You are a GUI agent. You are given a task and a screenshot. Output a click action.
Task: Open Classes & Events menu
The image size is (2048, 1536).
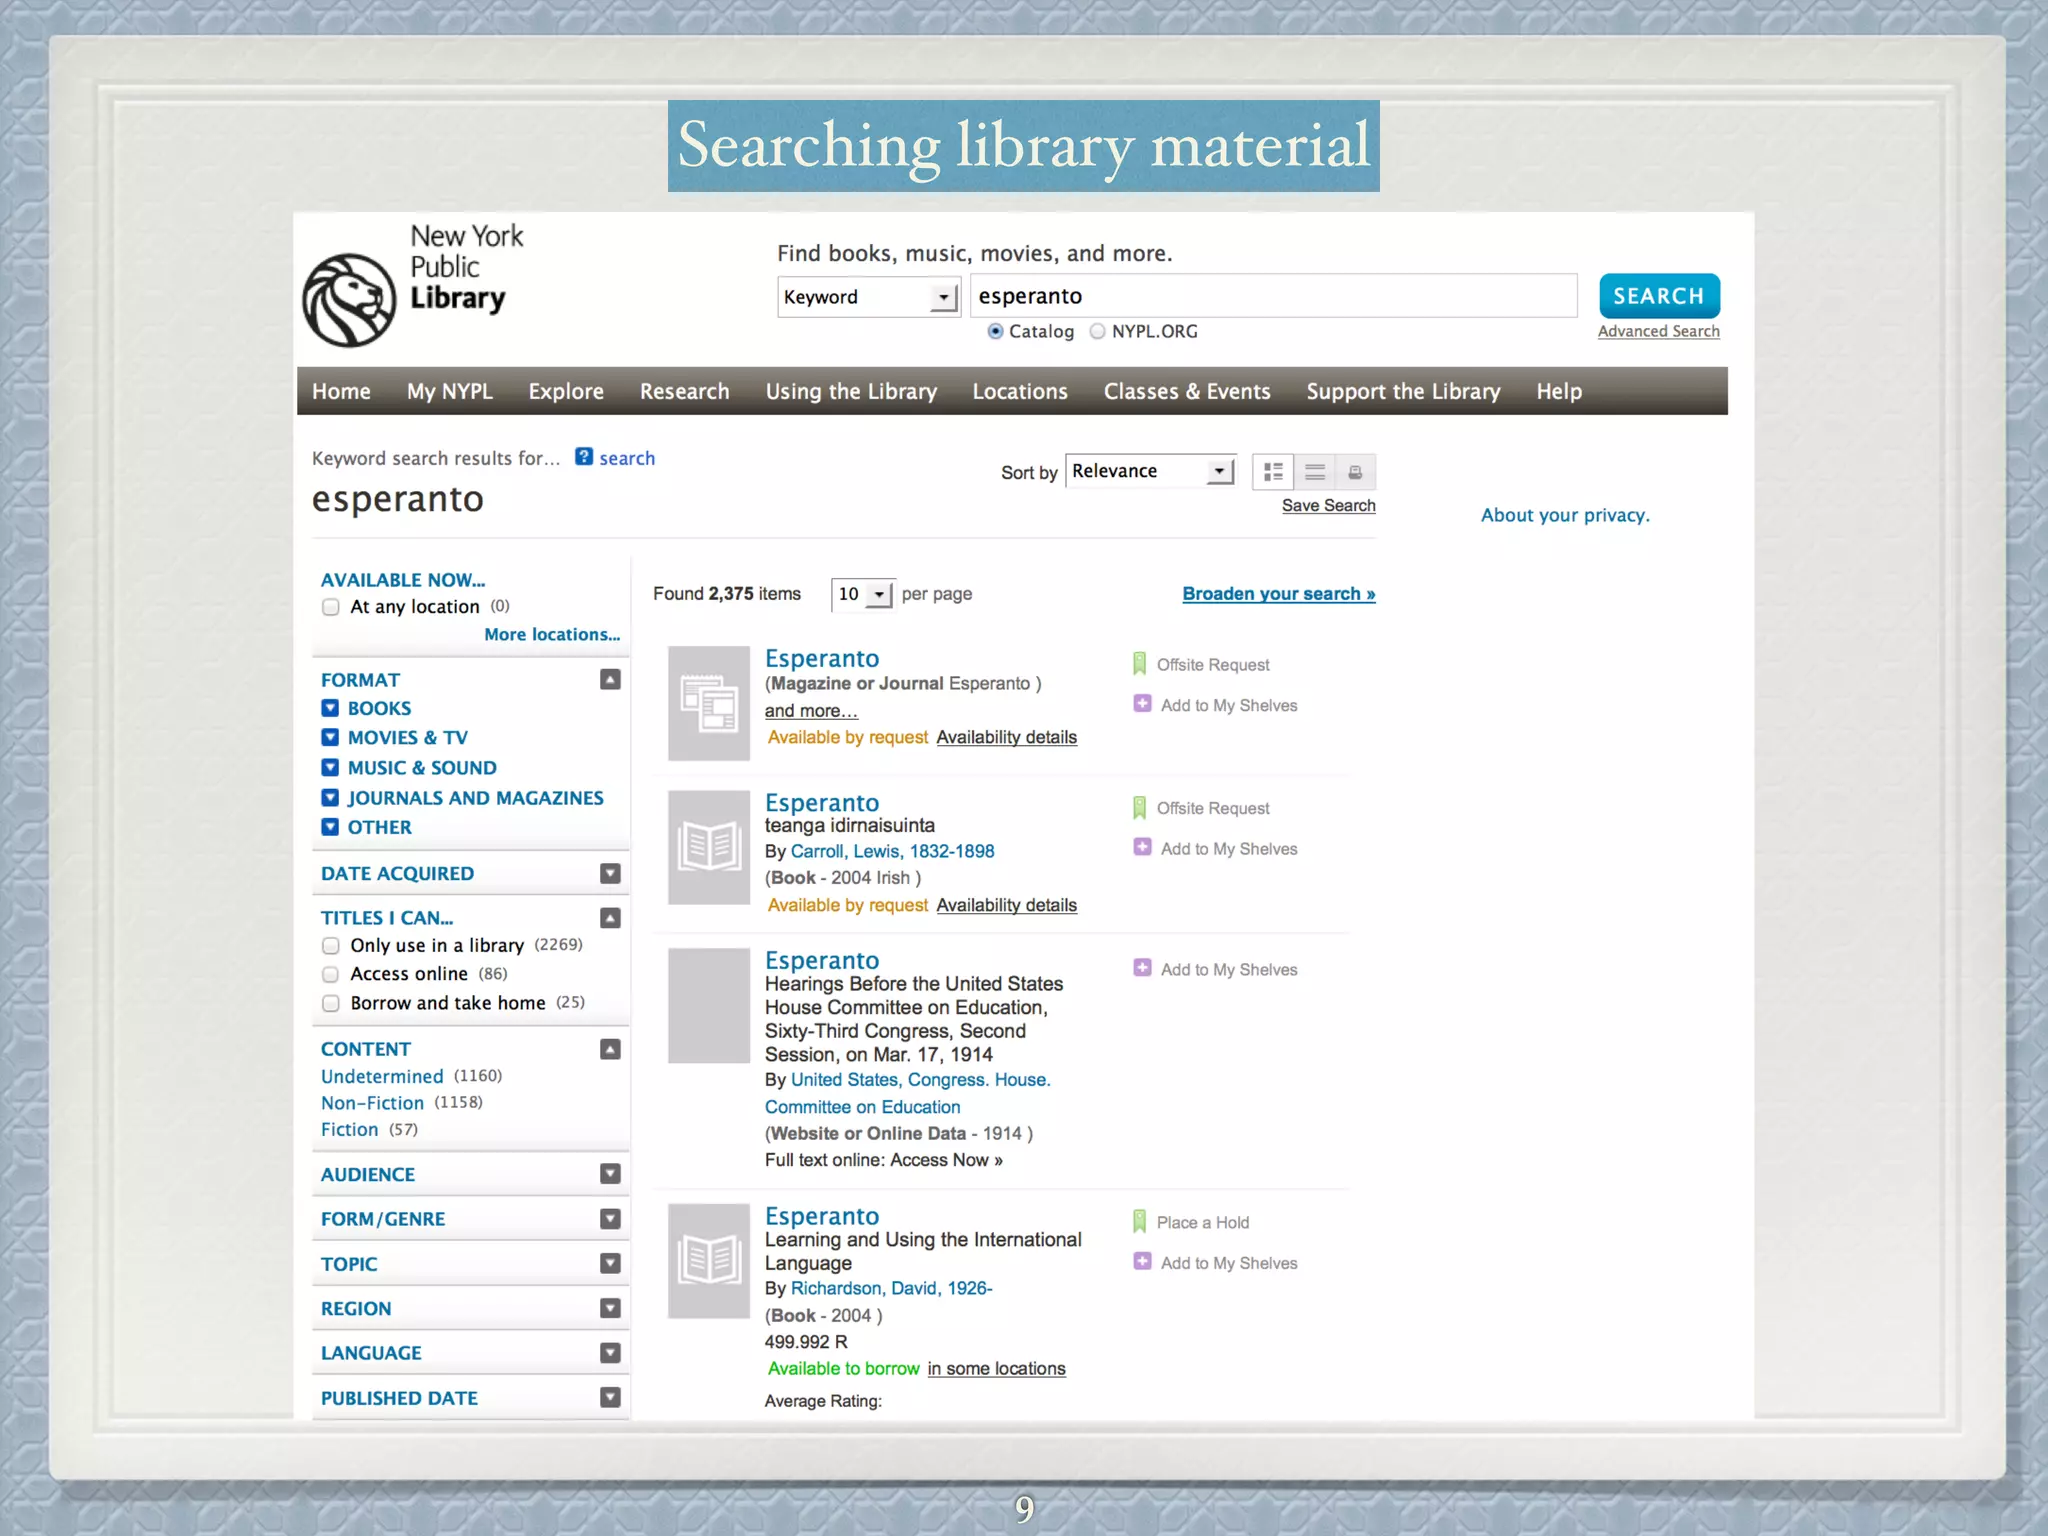point(1187,391)
